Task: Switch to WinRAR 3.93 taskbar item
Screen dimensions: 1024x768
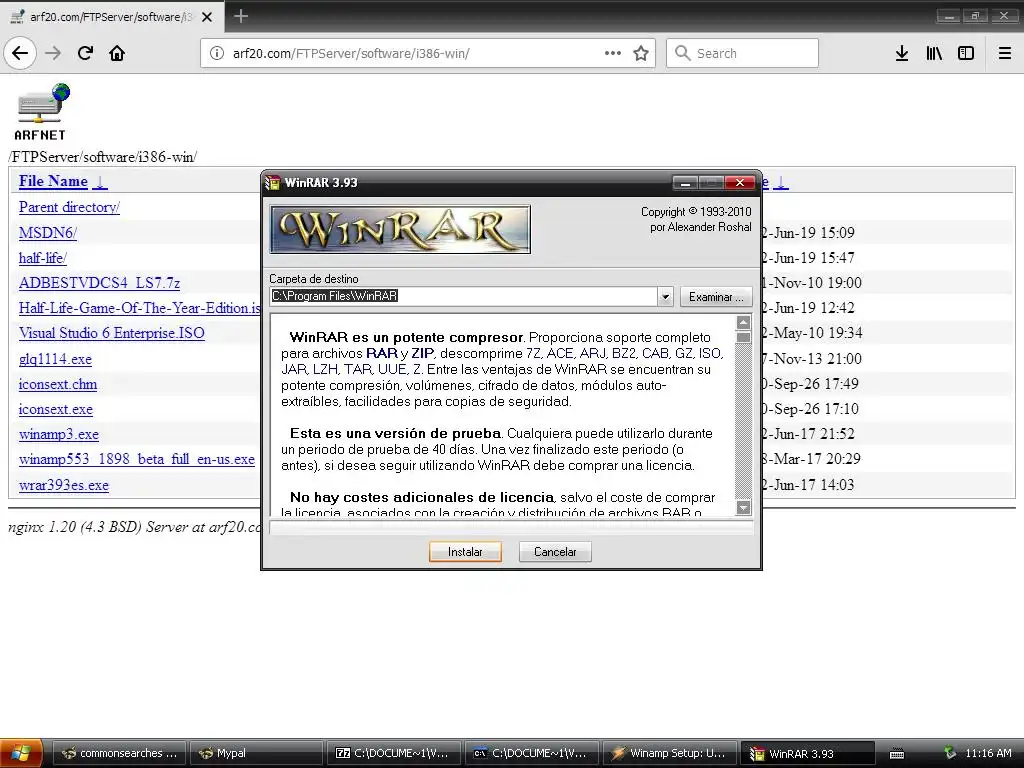Action: click(808, 754)
